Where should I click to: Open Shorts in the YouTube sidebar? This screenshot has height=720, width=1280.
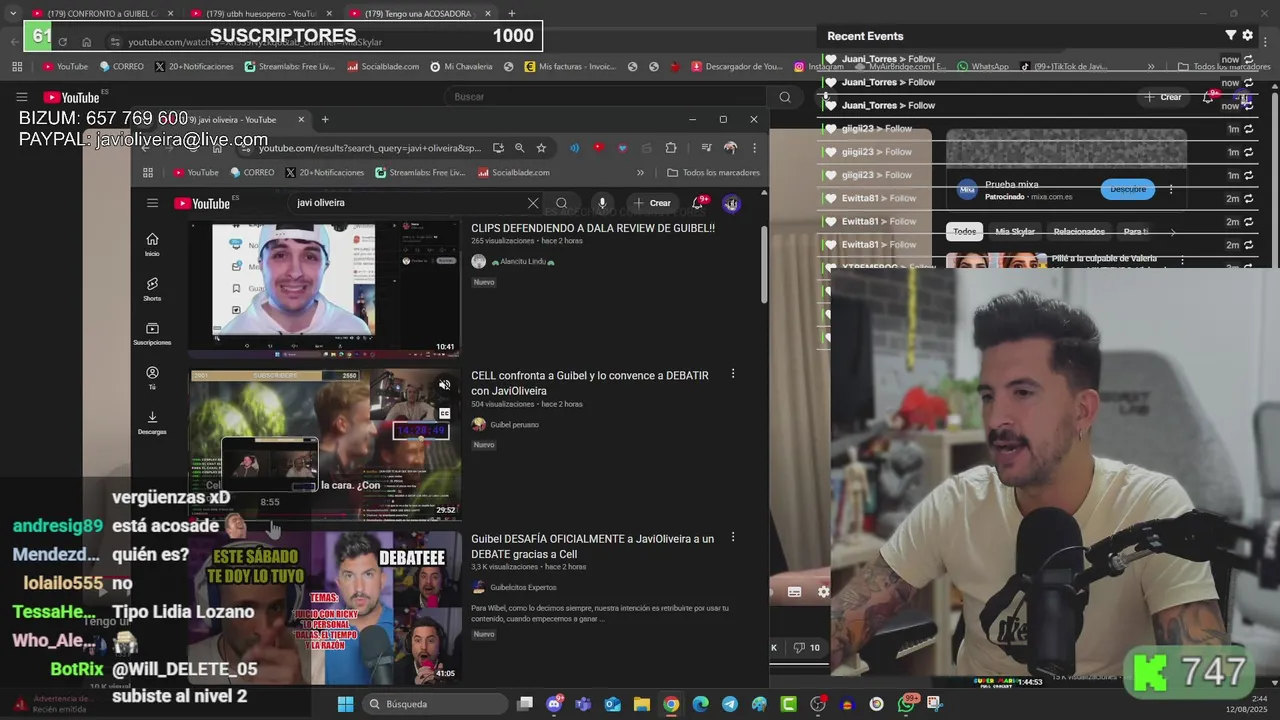tap(152, 289)
